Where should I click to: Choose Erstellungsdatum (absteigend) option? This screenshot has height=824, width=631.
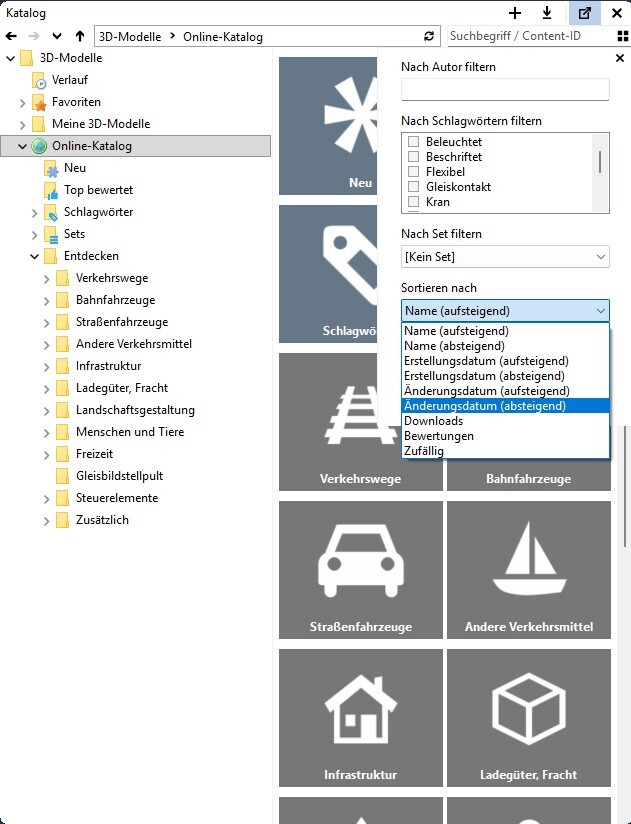click(505, 376)
